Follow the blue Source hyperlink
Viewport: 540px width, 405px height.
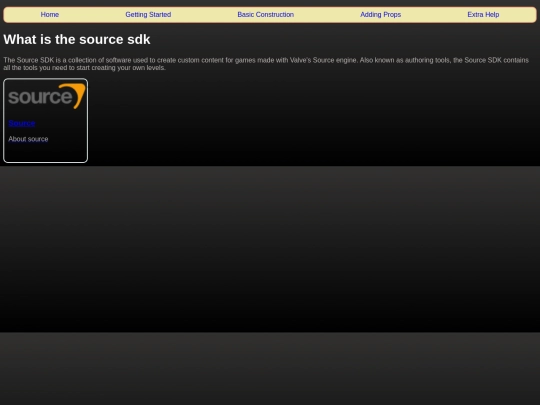click(x=22, y=123)
